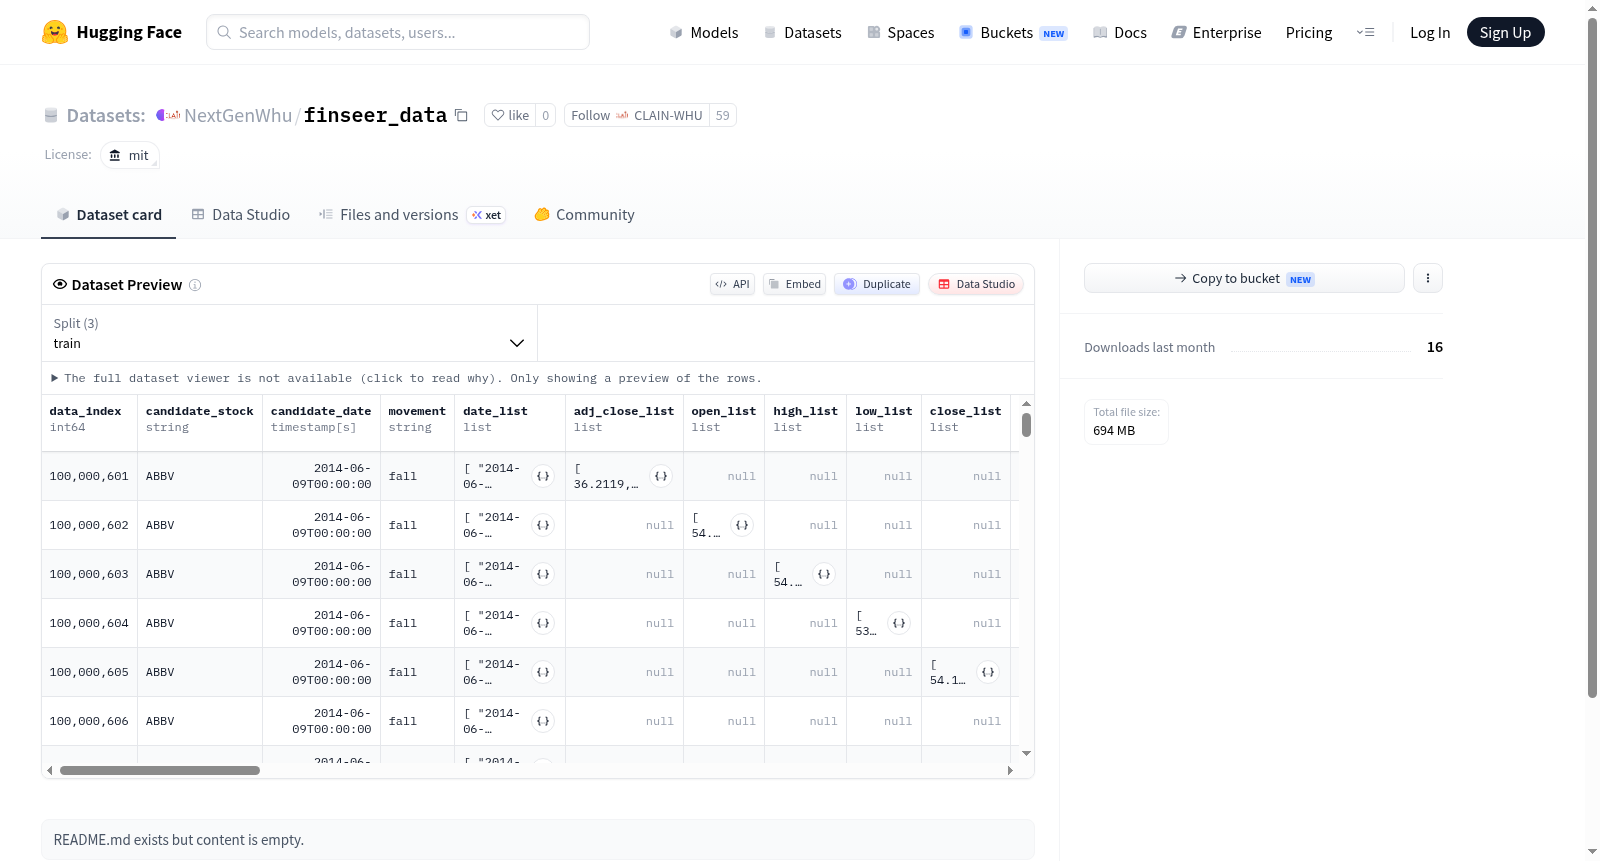
Task: Open the Split train dropdown
Action: point(290,333)
